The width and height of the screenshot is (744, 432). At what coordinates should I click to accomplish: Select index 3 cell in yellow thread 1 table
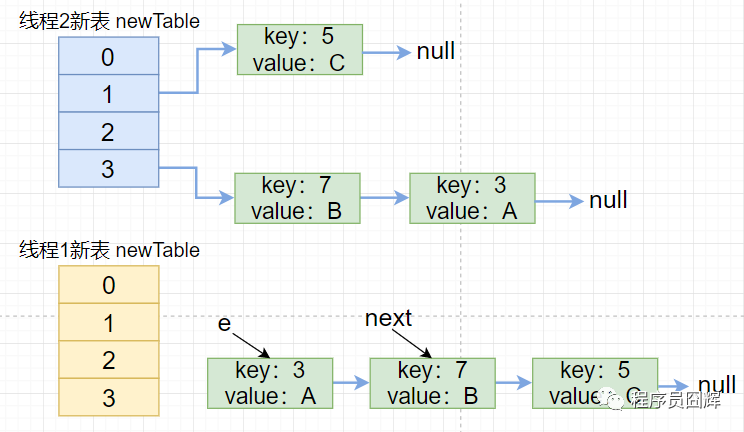coord(108,397)
